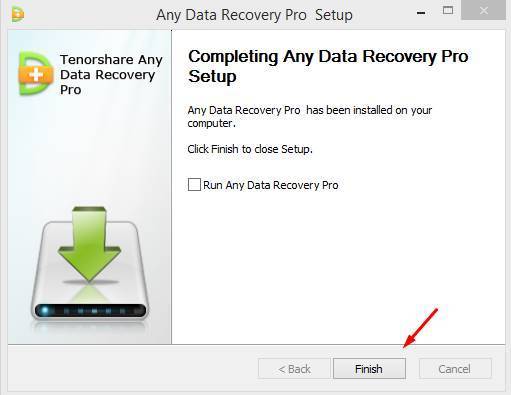Maximize the setup window
This screenshot has height=395, width=511.
tap(448, 10)
